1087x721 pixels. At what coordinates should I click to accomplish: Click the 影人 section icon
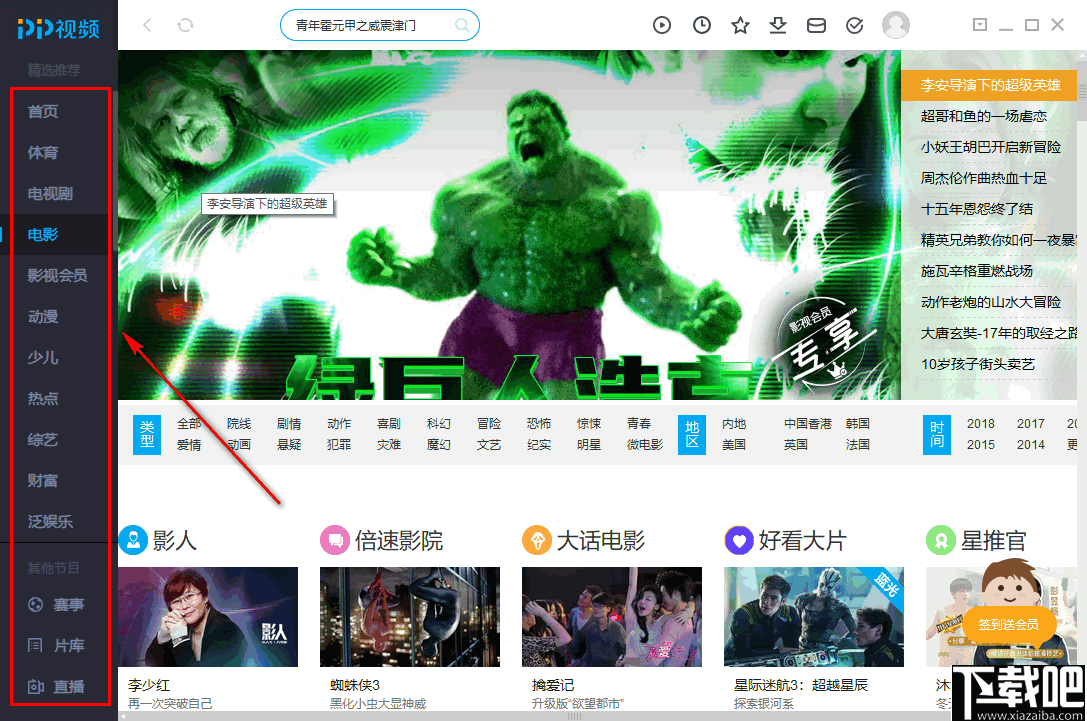133,540
